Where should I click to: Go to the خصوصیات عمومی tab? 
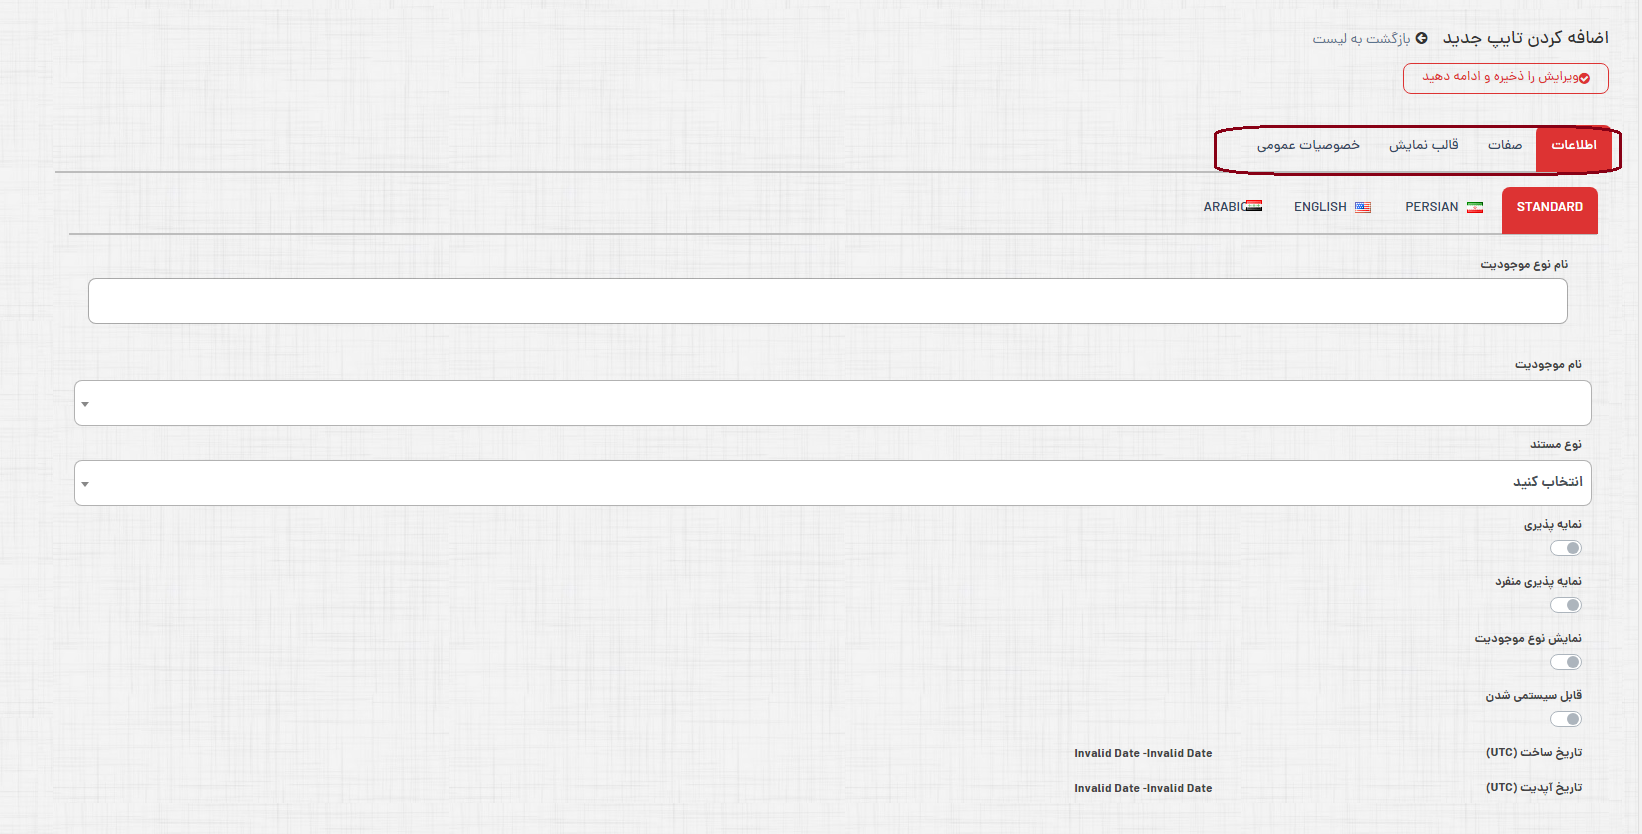click(1308, 146)
